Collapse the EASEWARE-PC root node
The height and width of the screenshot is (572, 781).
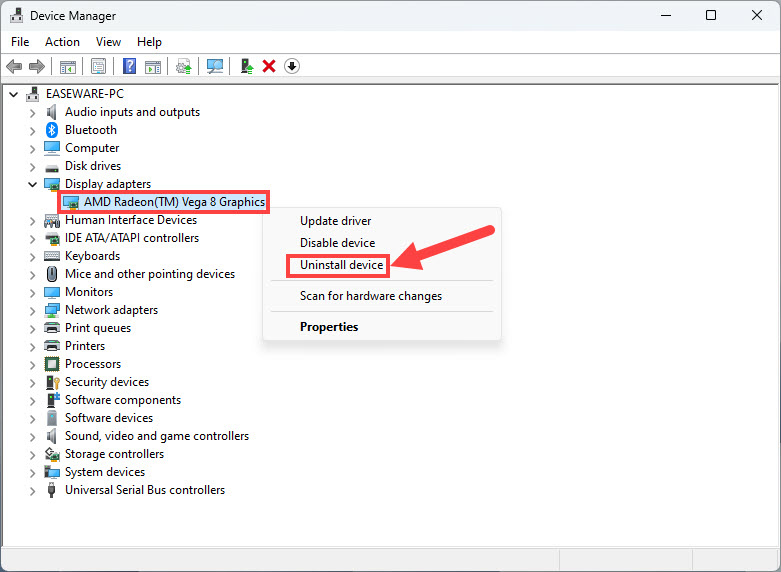[x=14, y=94]
